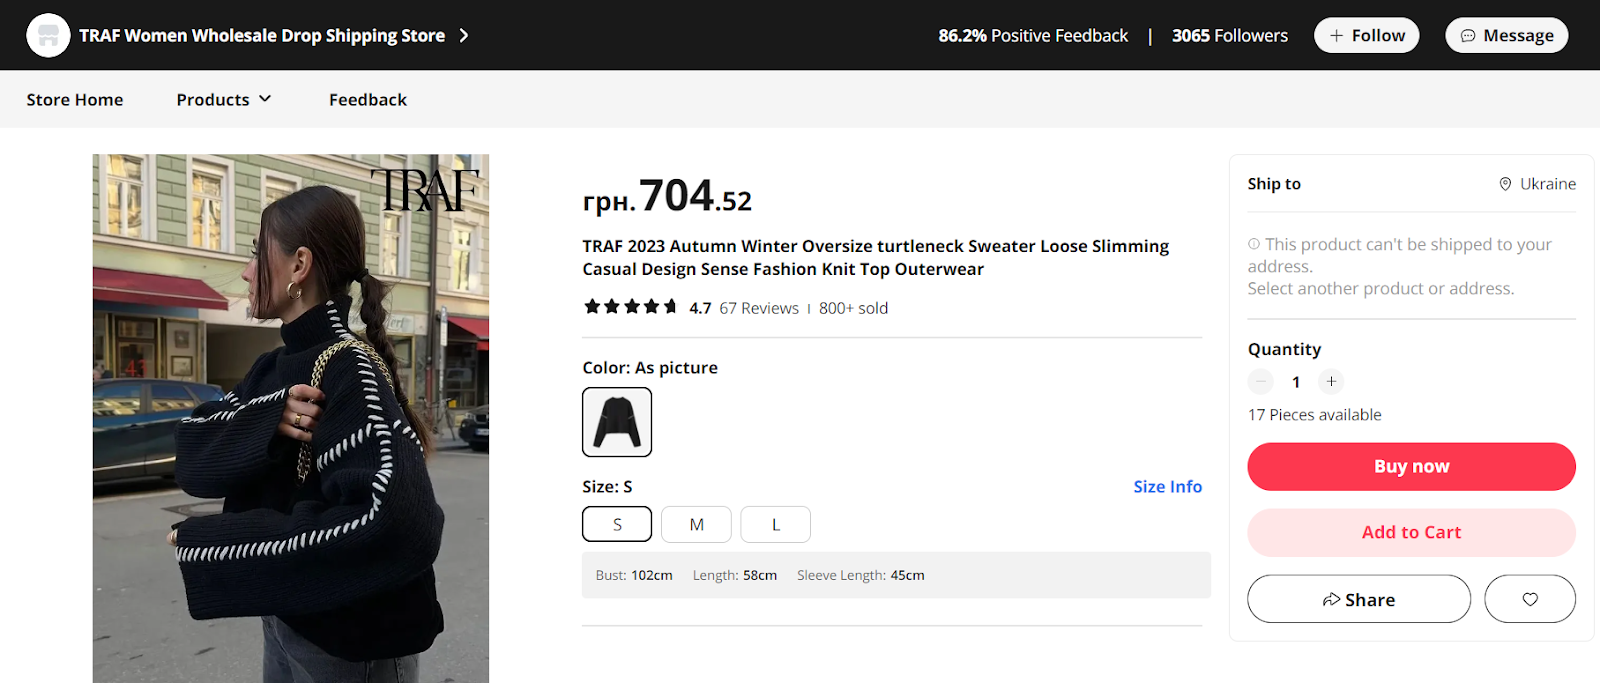This screenshot has height=683, width=1600.
Task: Send a message via the Message button
Action: [1507, 35]
